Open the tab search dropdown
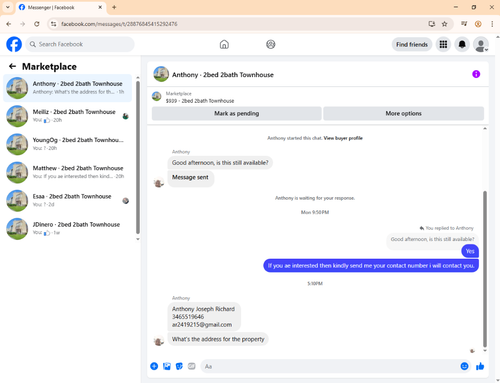Viewport: 500px width, 383px height. point(8,7)
